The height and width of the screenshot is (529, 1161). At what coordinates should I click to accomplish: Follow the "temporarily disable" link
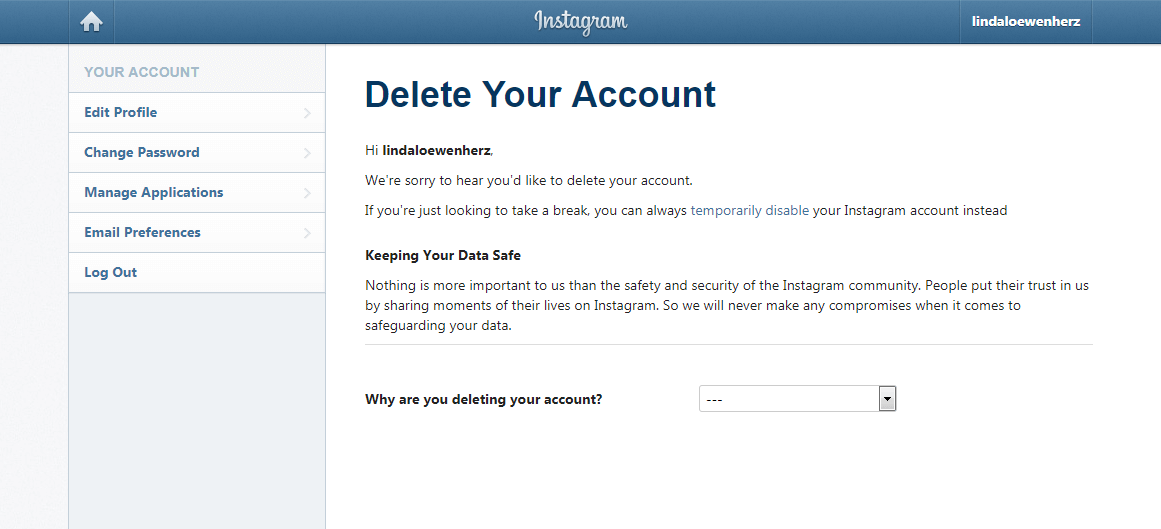(x=749, y=211)
